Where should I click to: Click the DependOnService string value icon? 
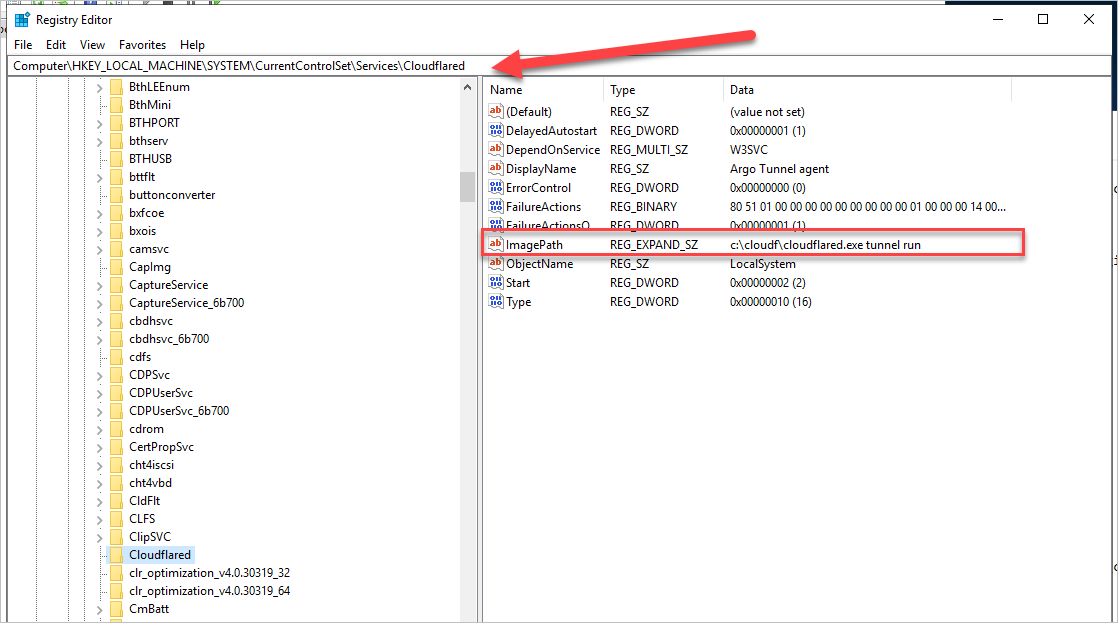(496, 150)
